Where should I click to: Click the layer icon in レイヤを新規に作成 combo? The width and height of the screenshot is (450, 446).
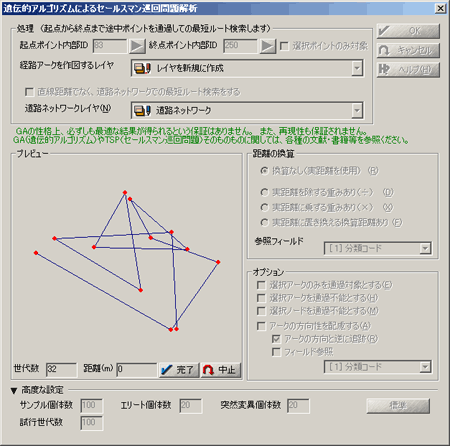(142, 68)
